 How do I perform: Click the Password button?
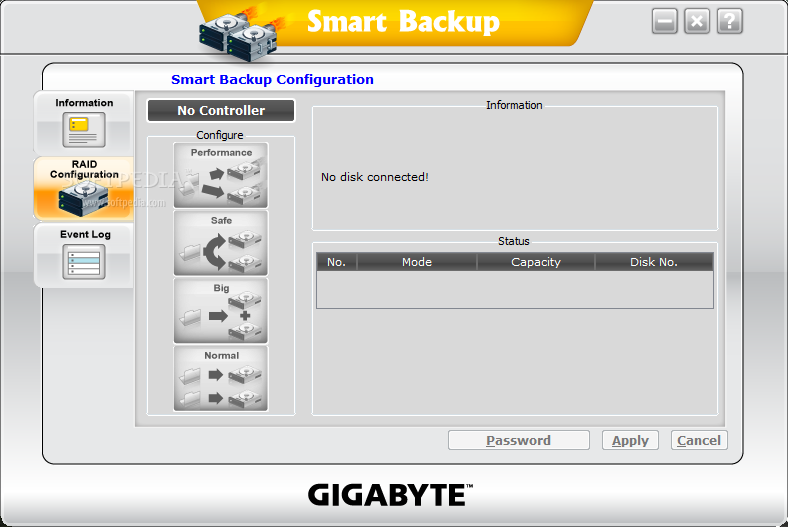[x=519, y=440]
